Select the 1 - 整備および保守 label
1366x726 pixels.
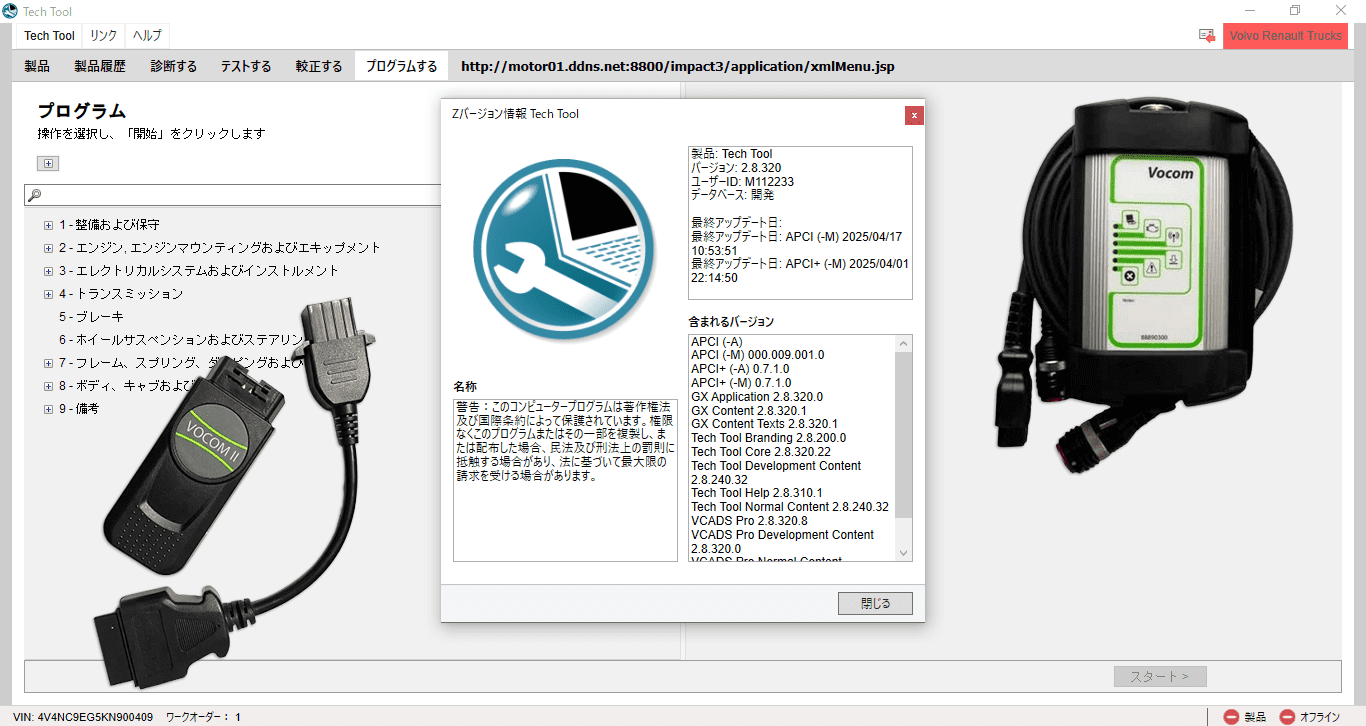pos(109,225)
